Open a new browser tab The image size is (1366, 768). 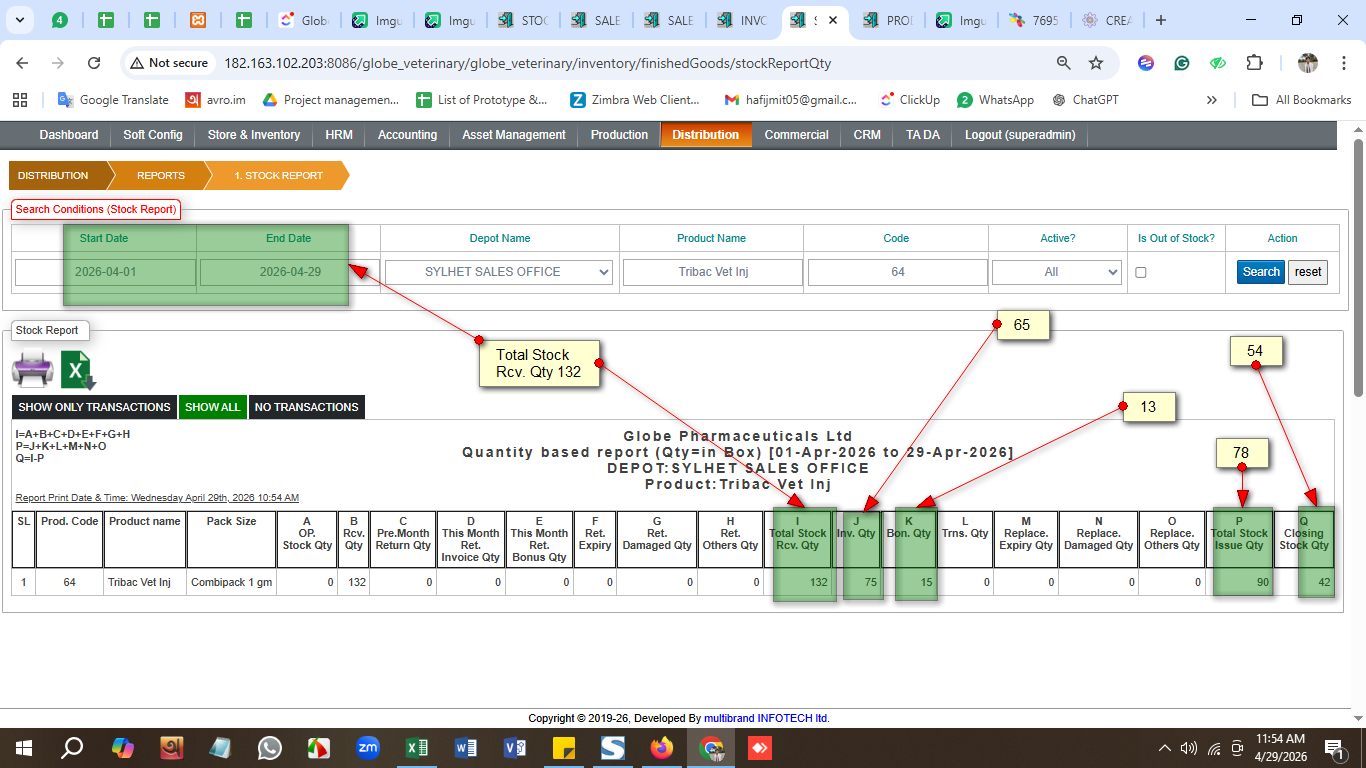[x=1160, y=20]
